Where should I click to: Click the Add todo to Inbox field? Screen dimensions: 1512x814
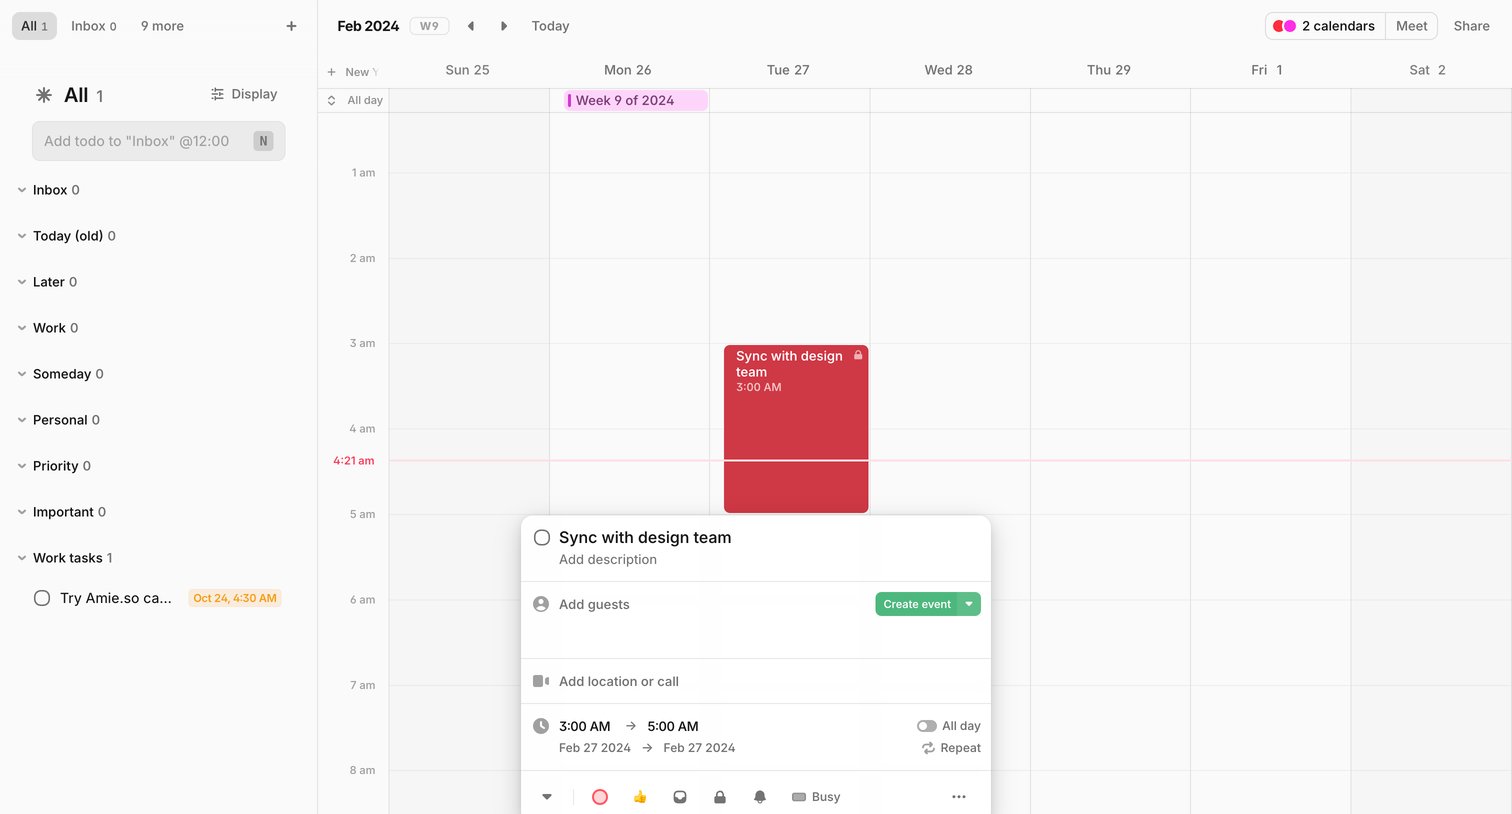[159, 141]
